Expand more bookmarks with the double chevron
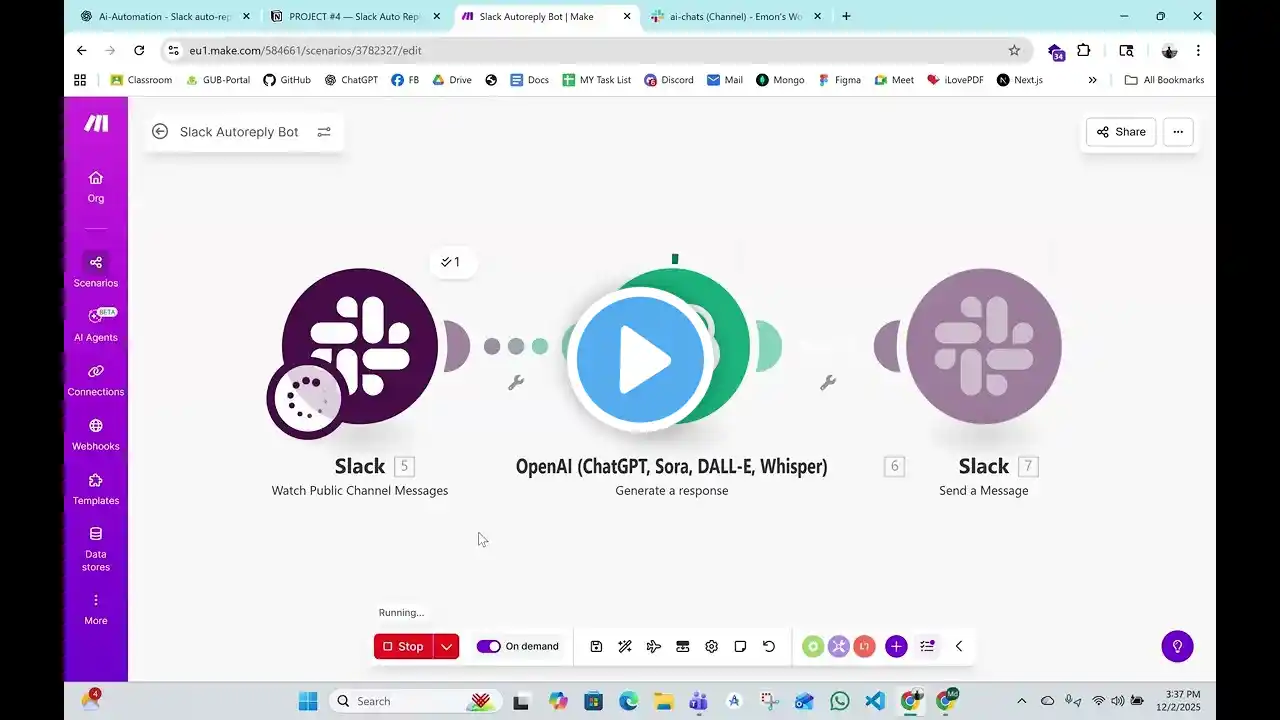 1092,80
